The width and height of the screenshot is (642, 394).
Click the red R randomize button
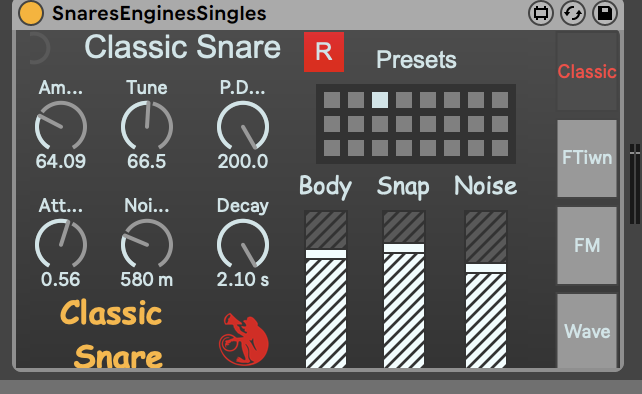[x=324, y=52]
